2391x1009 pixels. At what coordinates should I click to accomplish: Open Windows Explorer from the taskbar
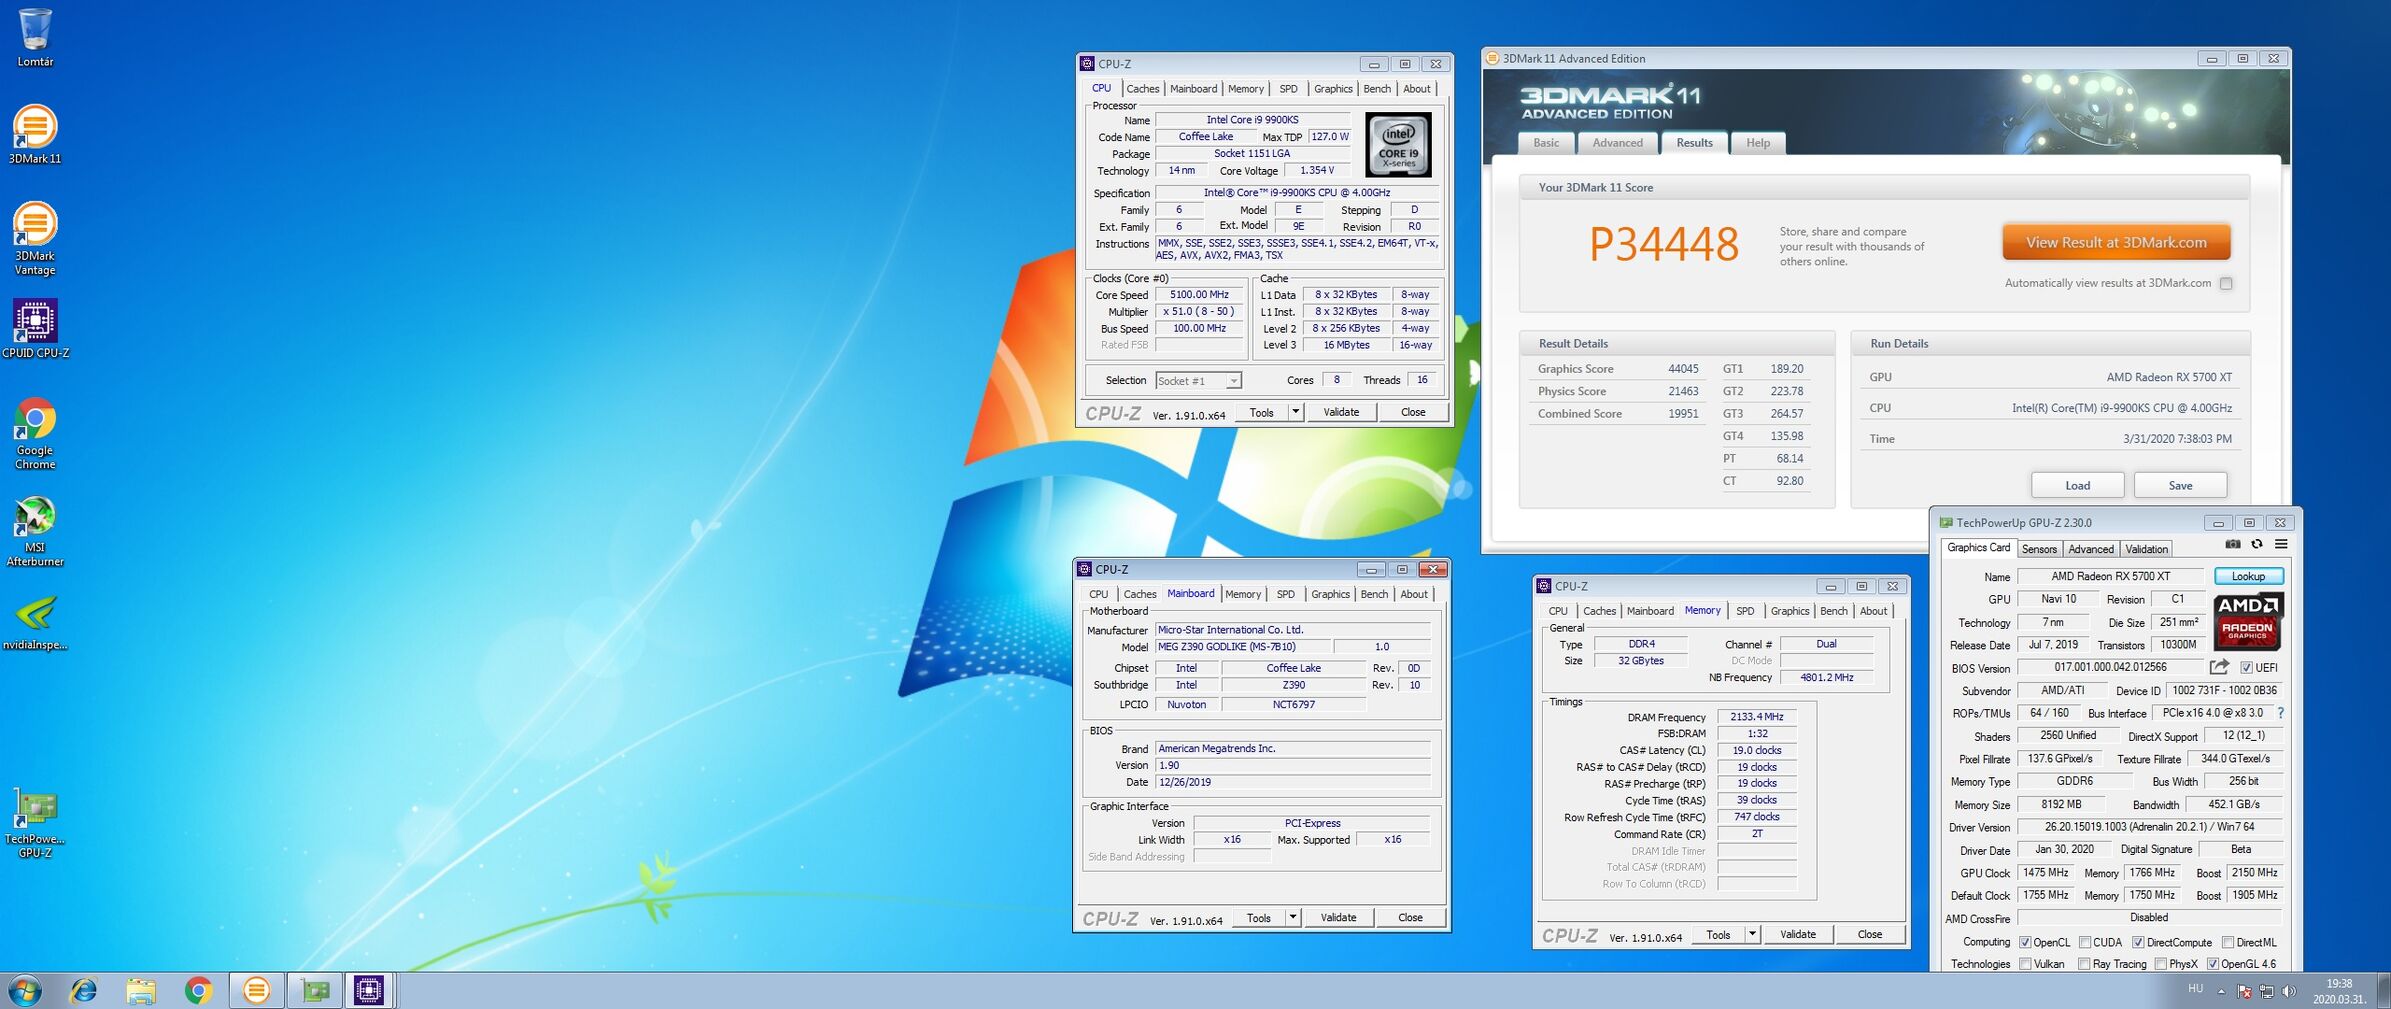click(141, 990)
